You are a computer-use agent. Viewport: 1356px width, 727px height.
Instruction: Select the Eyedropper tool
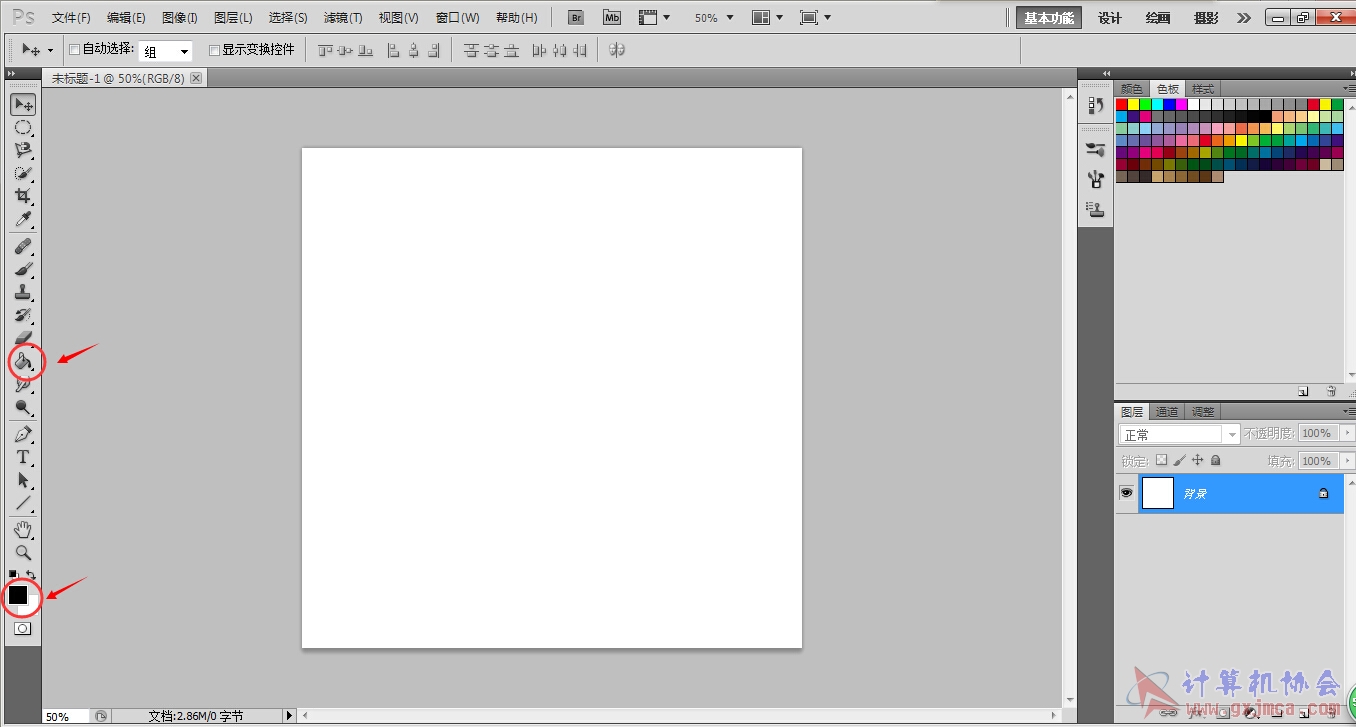[x=23, y=219]
